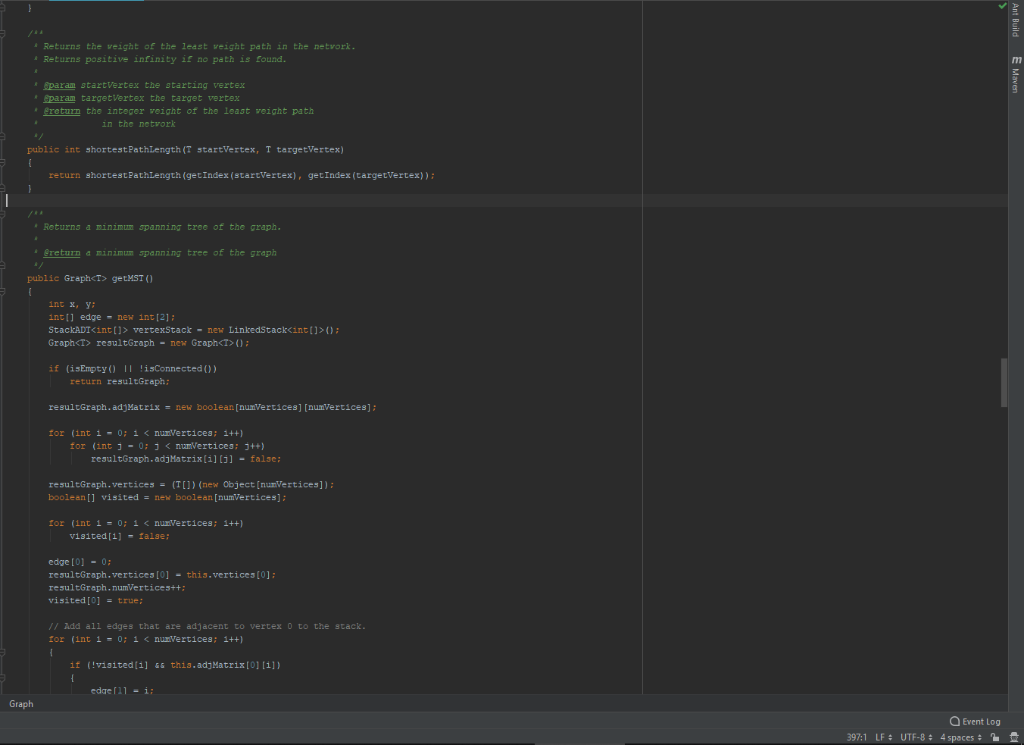Open the Graph tool window tab
This screenshot has width=1024, height=745.
pos(21,704)
